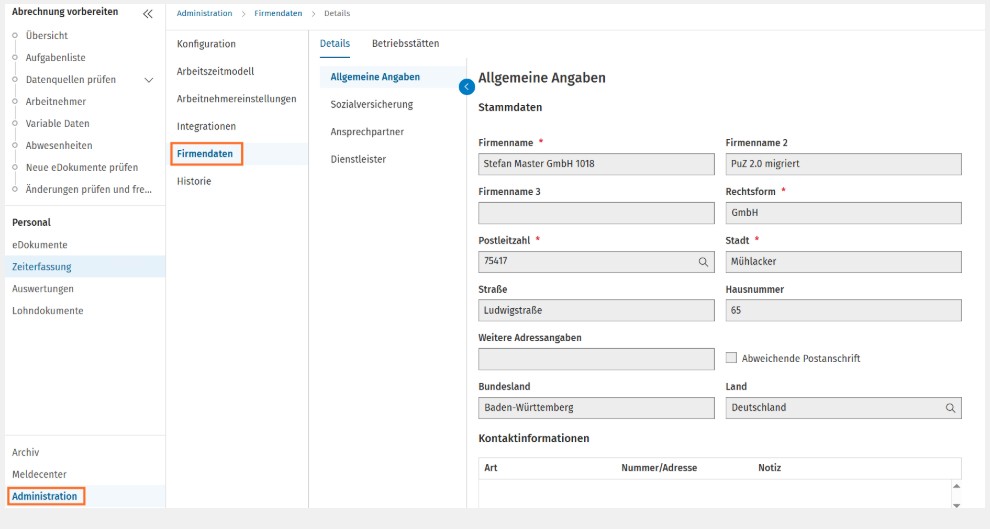Open Neue eDokumente prüfen item
The height and width of the screenshot is (529, 990).
[x=82, y=168]
